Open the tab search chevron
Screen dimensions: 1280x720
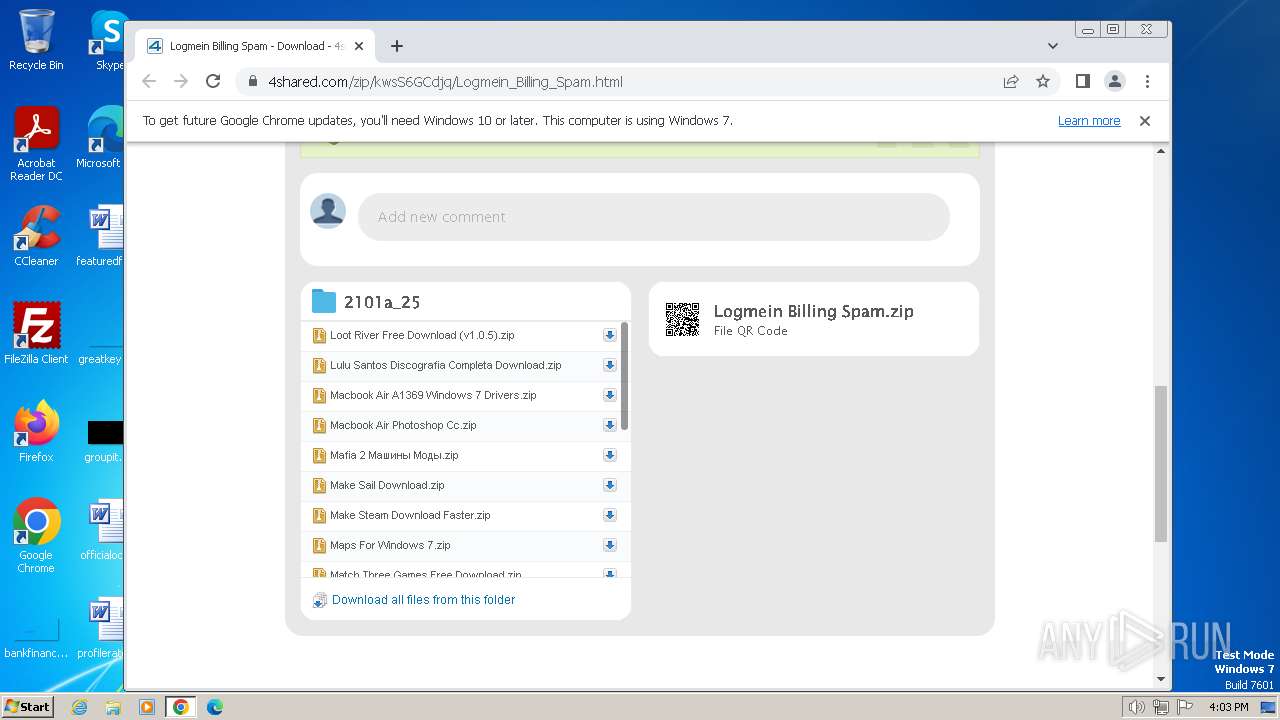[1053, 46]
